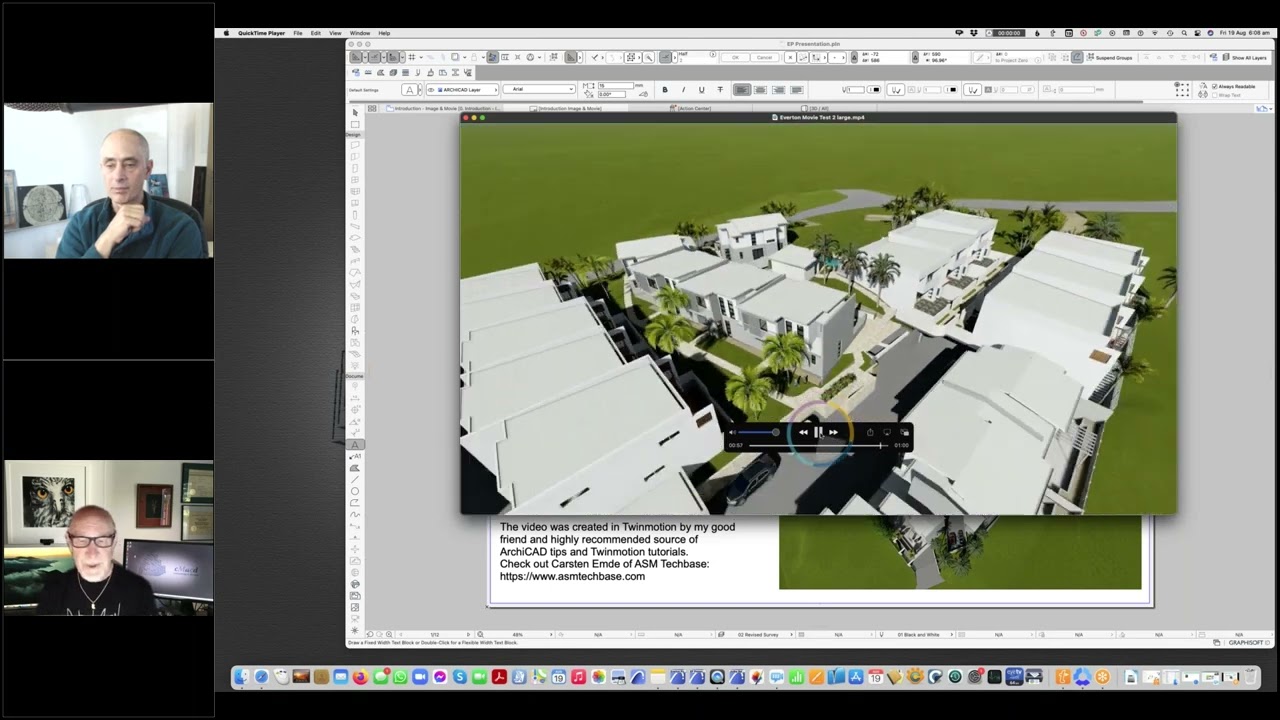Open the File menu
The width and height of the screenshot is (1280, 720).
pos(298,33)
